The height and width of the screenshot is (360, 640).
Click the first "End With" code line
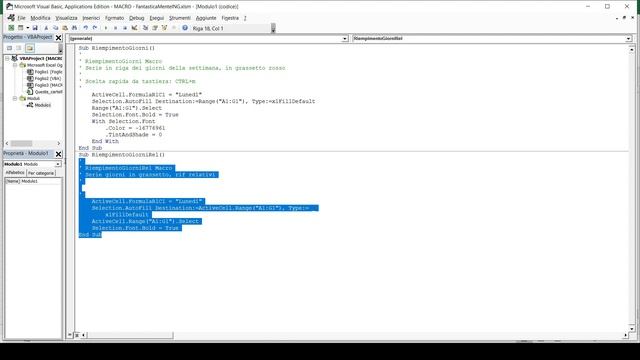[x=105, y=141]
